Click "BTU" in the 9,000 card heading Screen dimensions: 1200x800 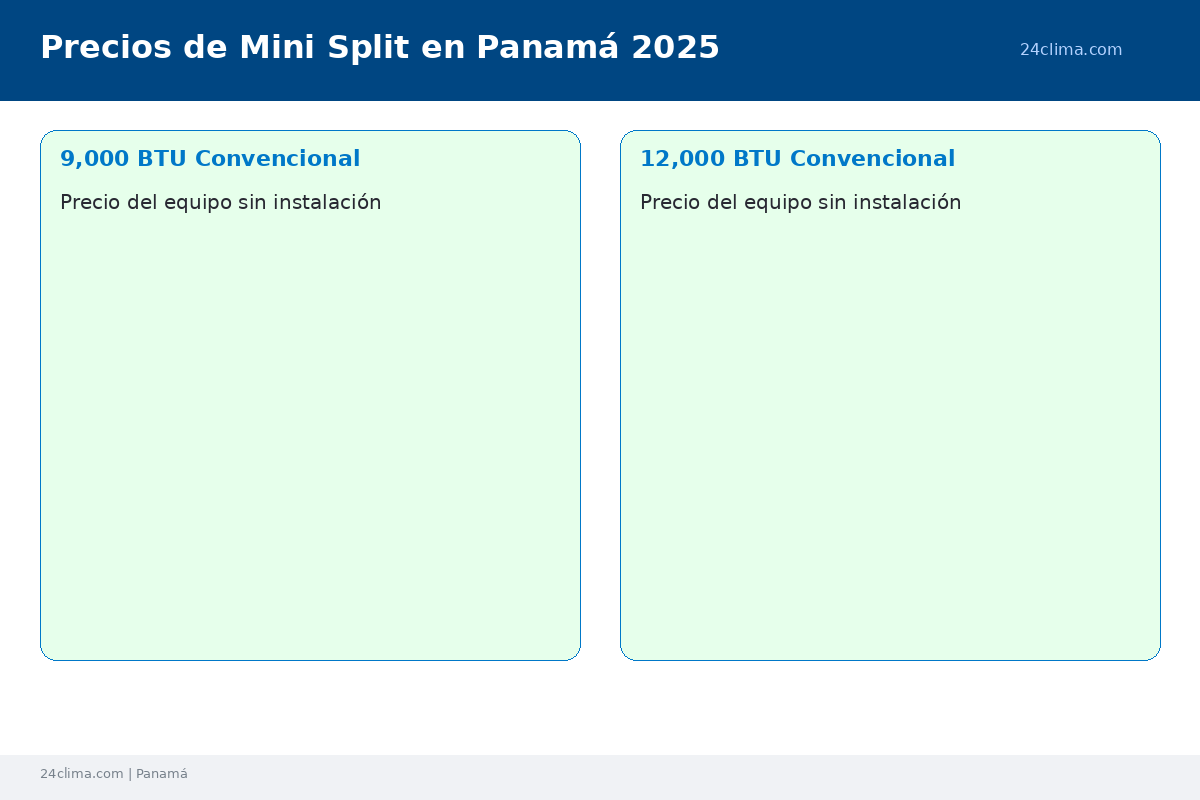[162, 159]
